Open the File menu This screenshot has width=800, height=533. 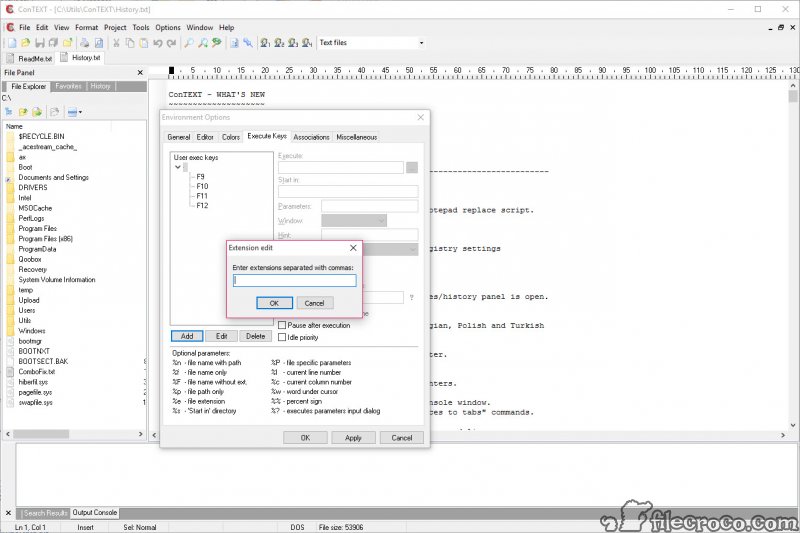(24, 28)
